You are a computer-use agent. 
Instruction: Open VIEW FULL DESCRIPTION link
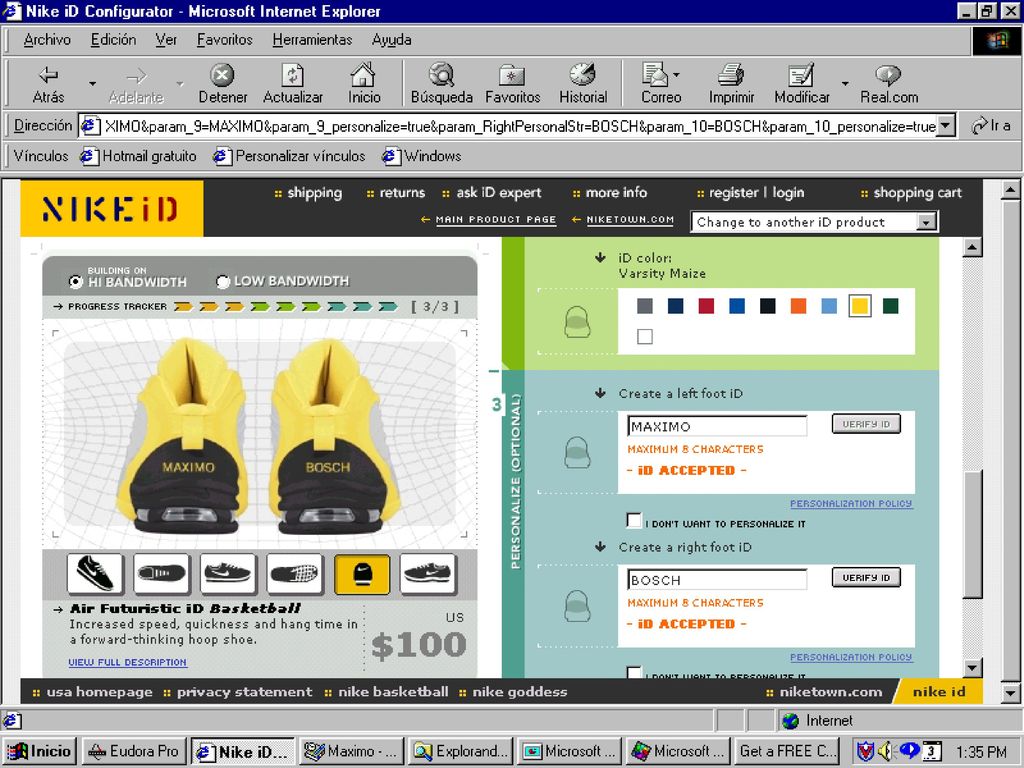tap(127, 662)
